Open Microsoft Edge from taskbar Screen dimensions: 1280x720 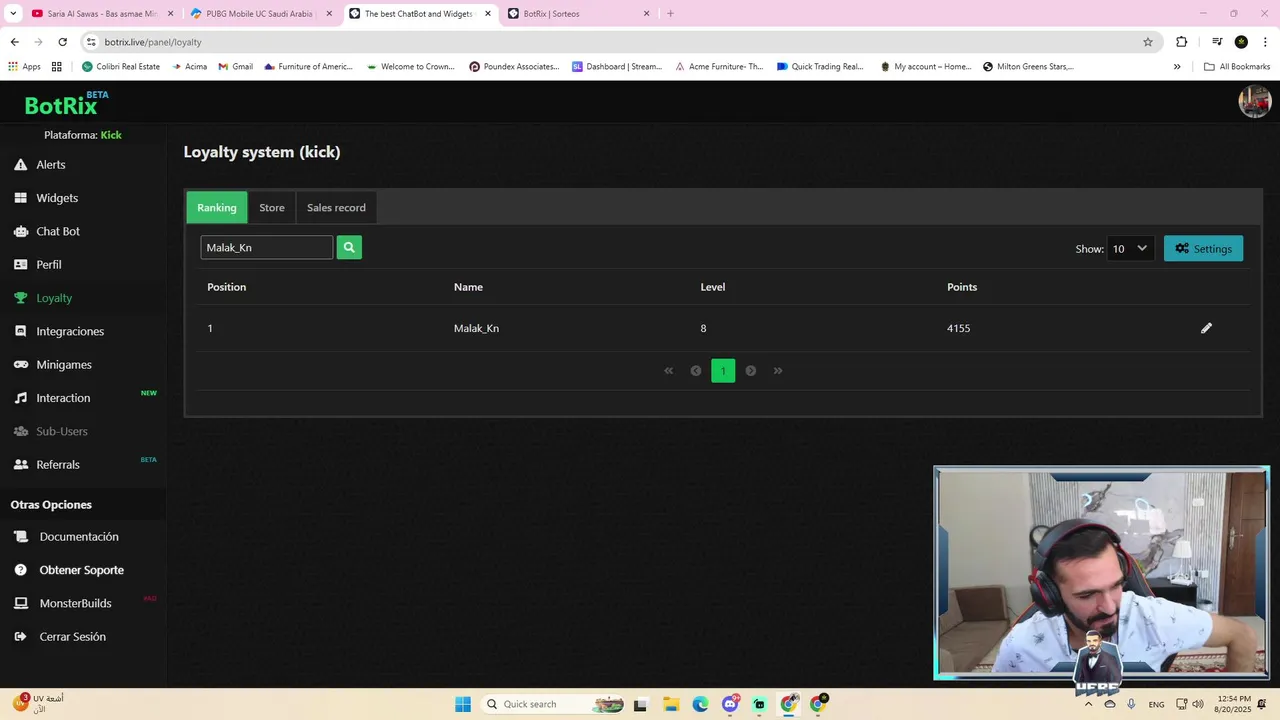pyautogui.click(x=700, y=704)
